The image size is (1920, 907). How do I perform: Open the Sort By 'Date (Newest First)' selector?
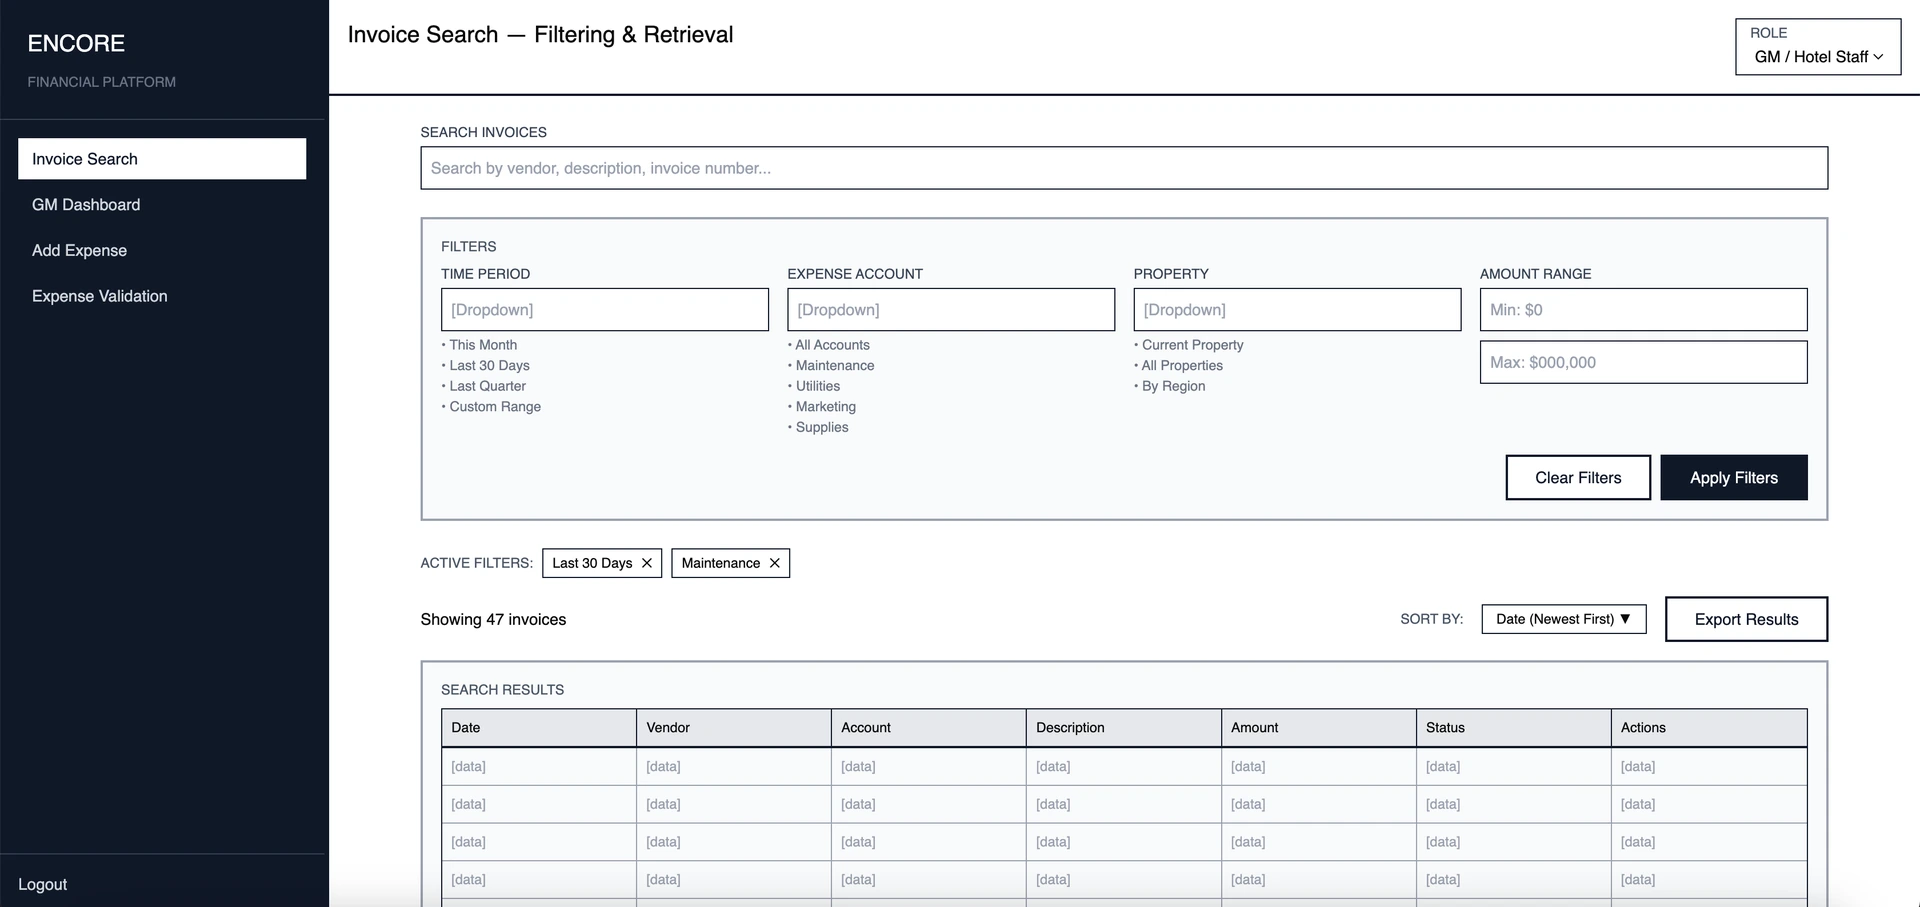(1563, 619)
